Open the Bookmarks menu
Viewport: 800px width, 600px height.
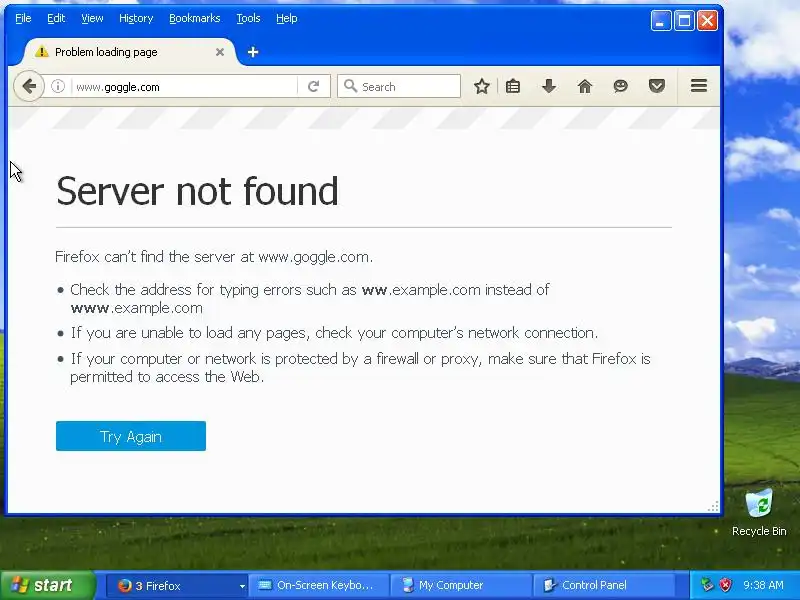(194, 18)
